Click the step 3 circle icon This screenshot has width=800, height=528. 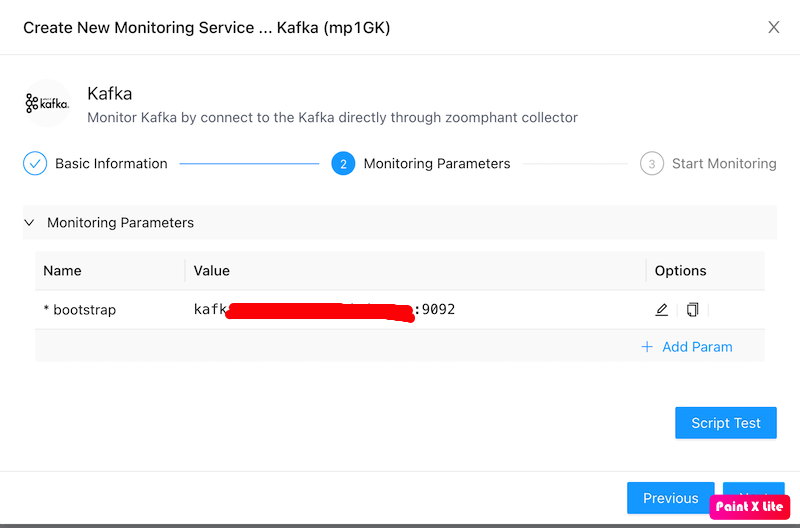tap(652, 164)
